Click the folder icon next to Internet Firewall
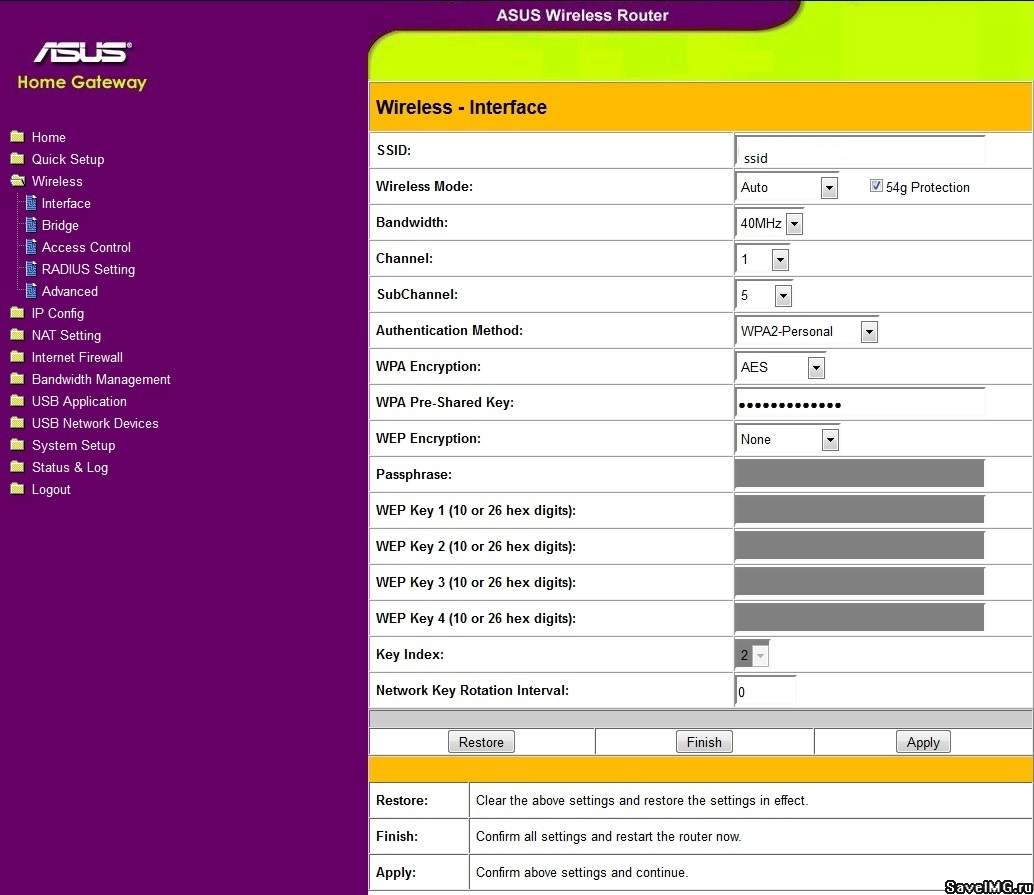1034x895 pixels. (17, 357)
